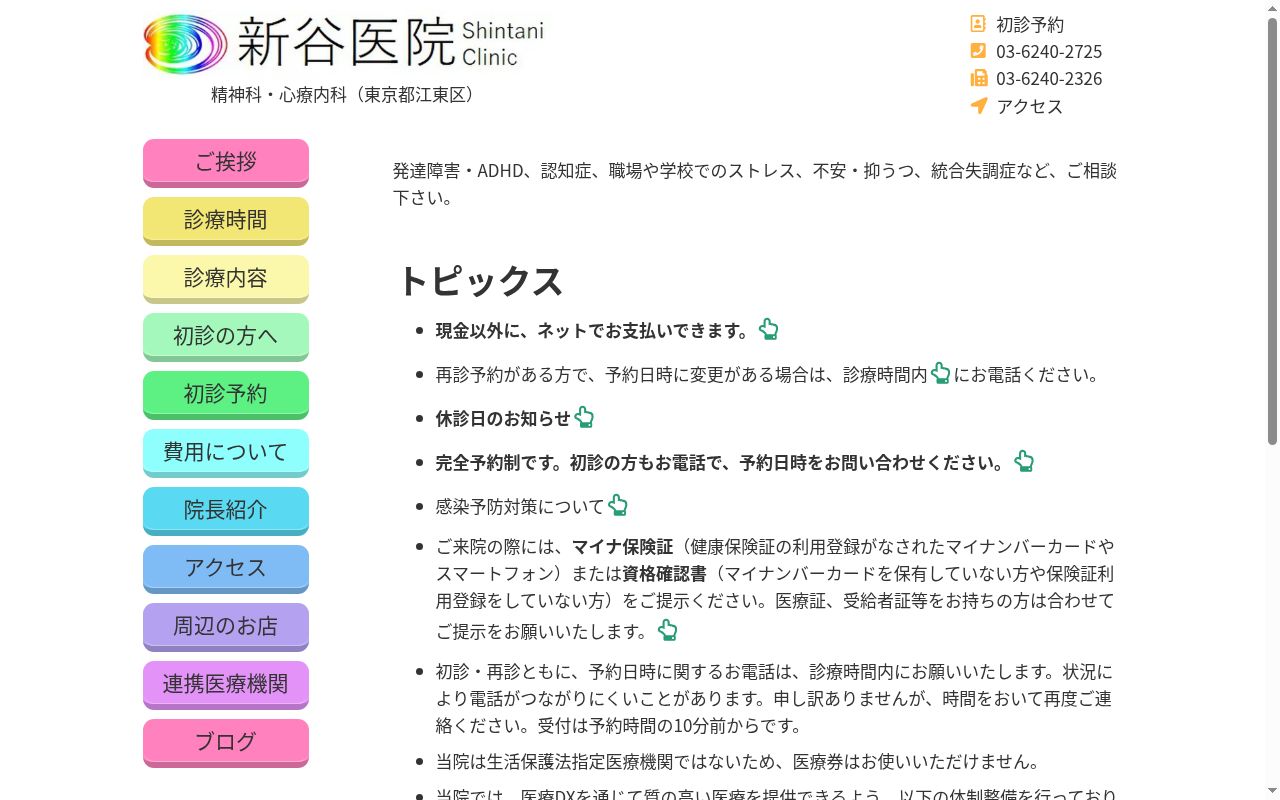Click the pointing hand after 感染予防対策について
The height and width of the screenshot is (800, 1280).
(618, 505)
